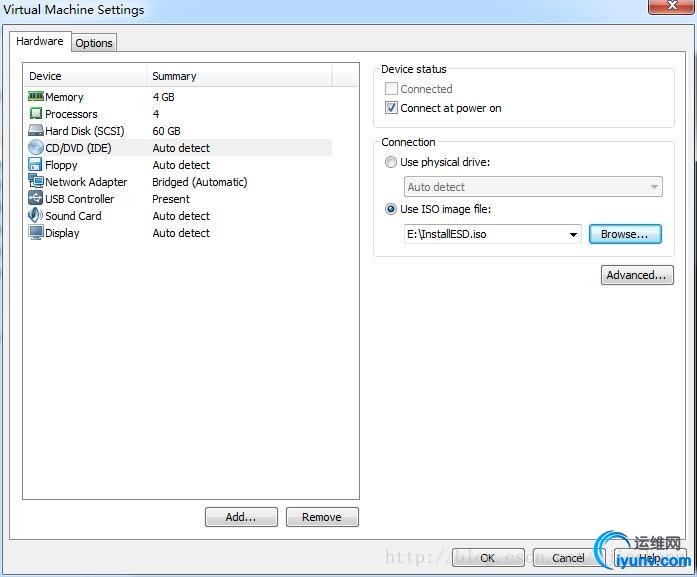697x577 pixels.
Task: Click the Hard Disk drive icon
Action: click(36, 130)
